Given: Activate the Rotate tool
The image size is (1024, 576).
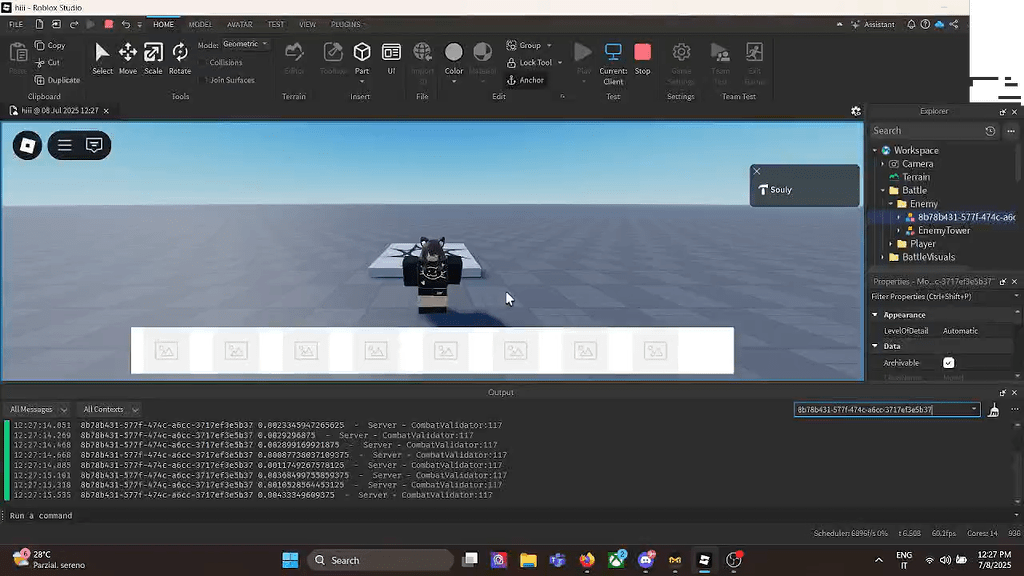Looking at the screenshot, I should point(180,55).
